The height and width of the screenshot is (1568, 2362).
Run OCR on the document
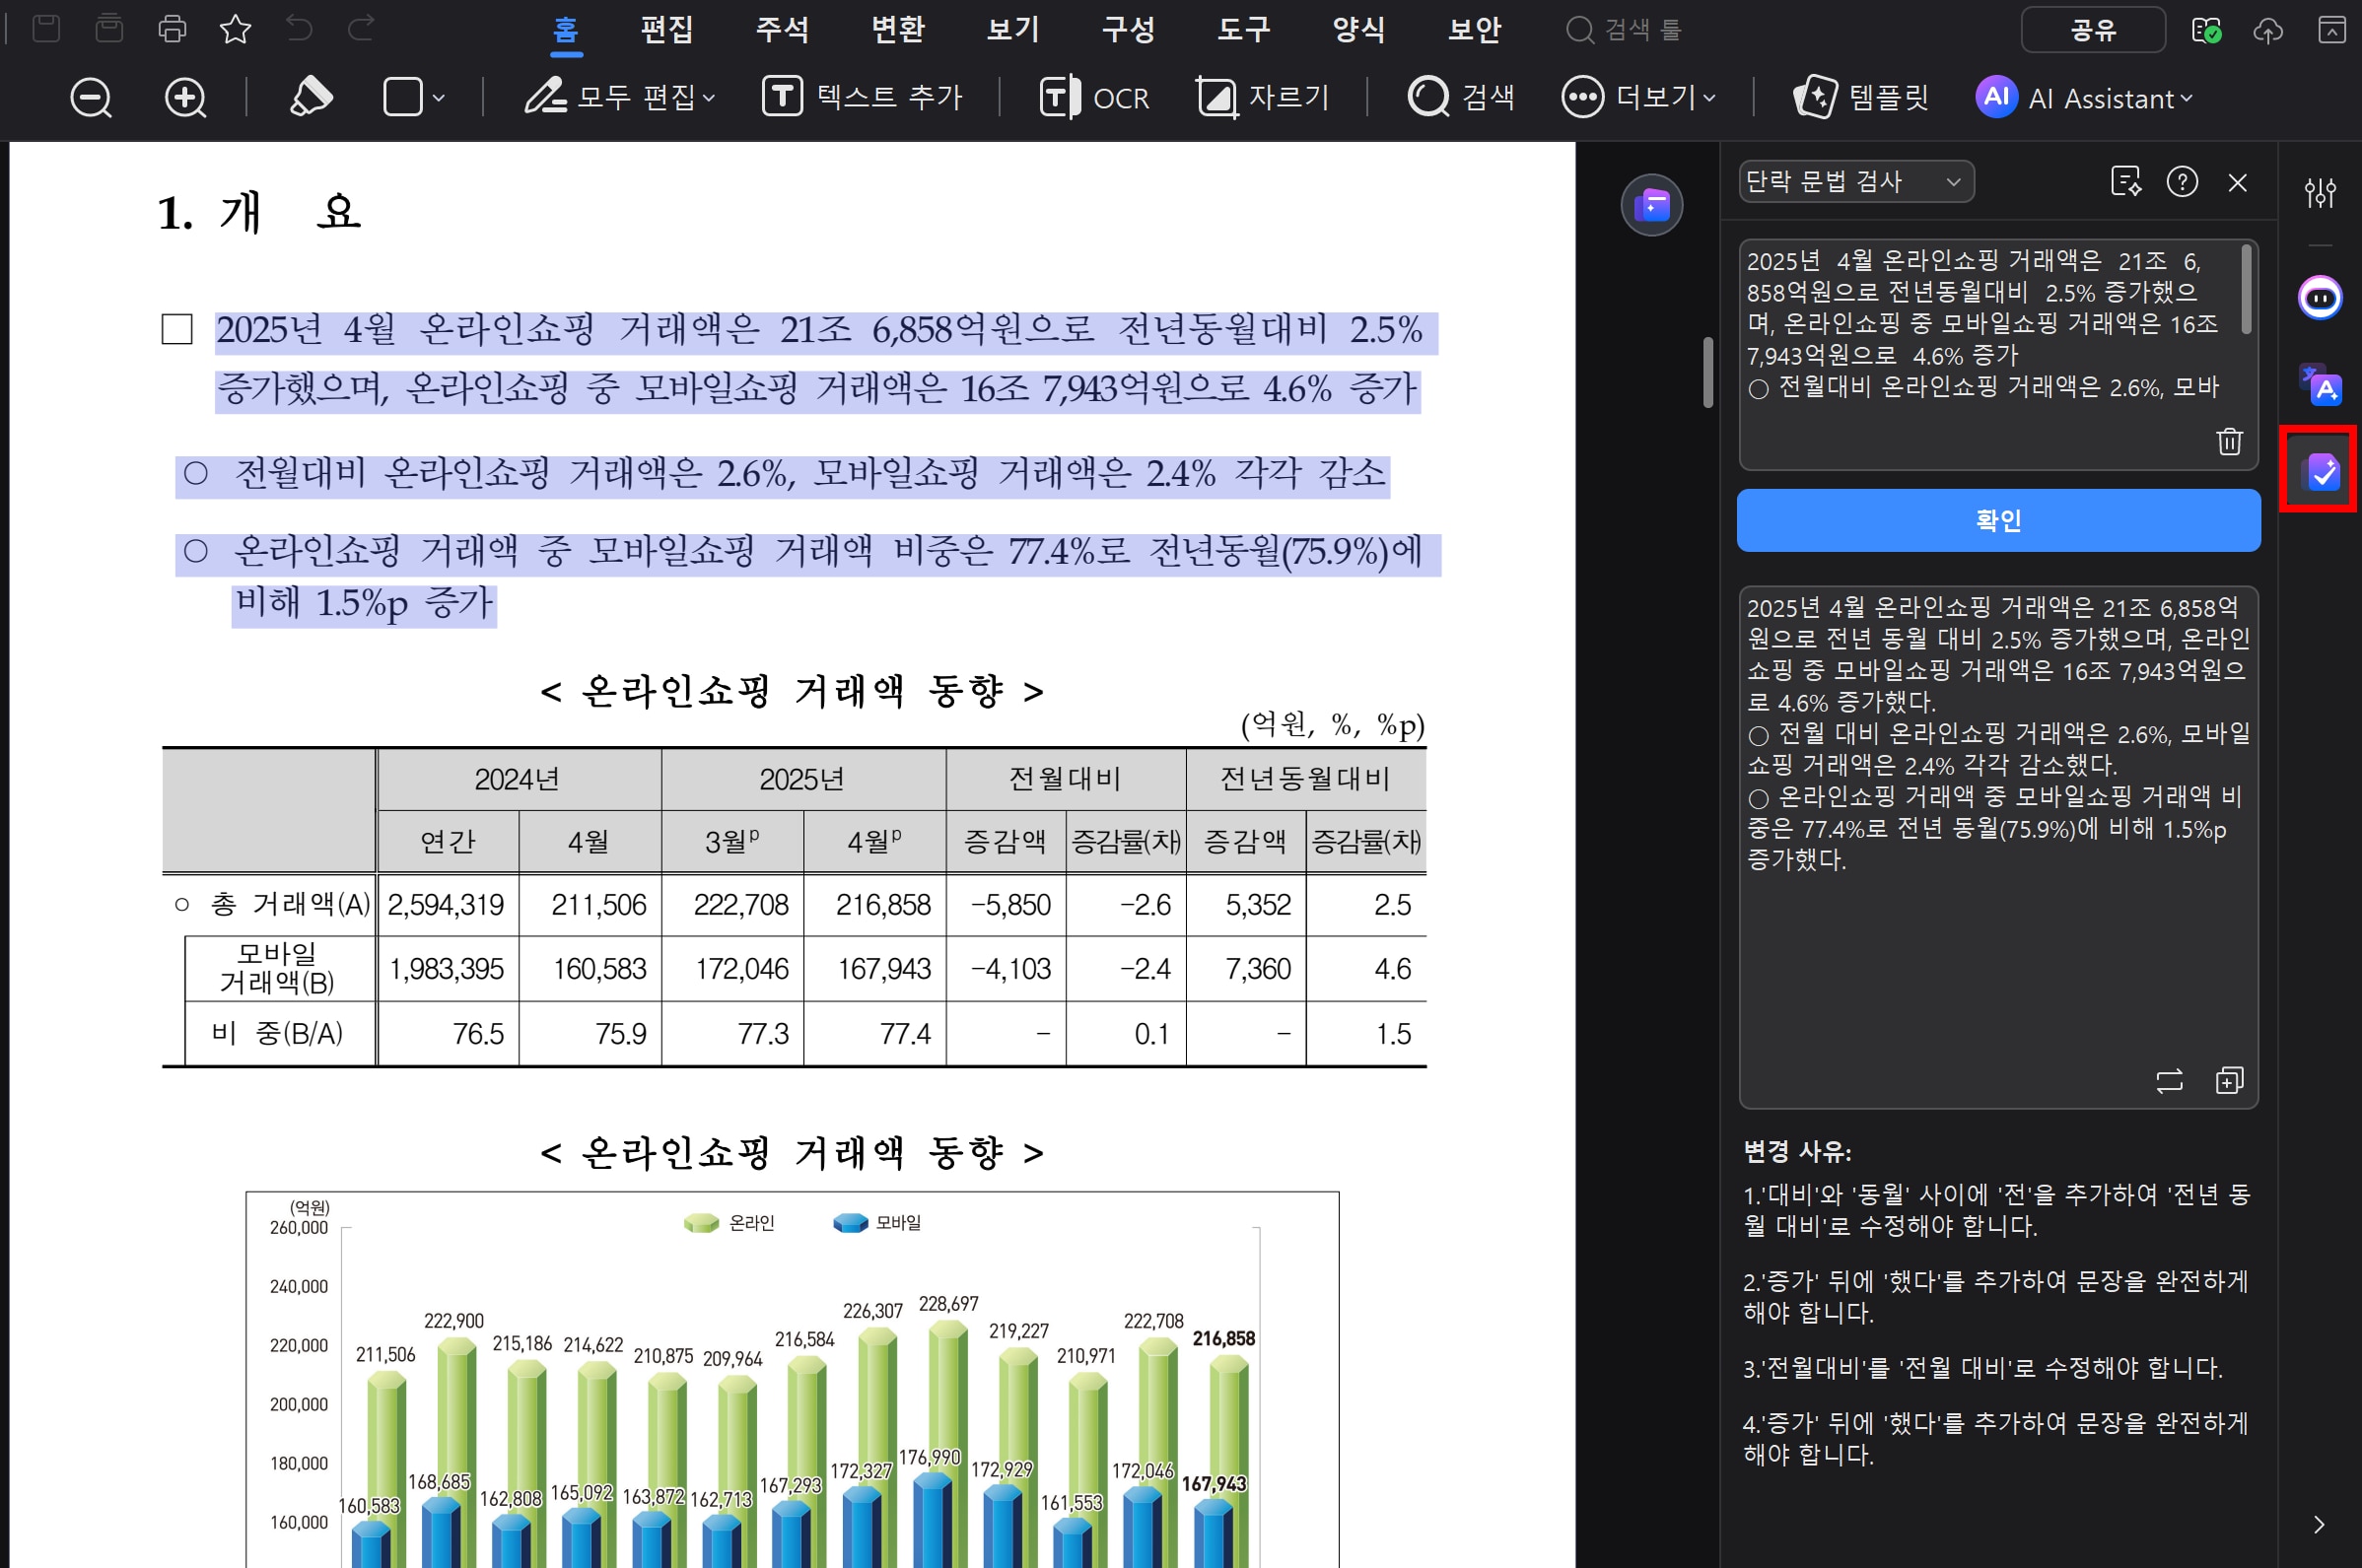pyautogui.click(x=1094, y=97)
